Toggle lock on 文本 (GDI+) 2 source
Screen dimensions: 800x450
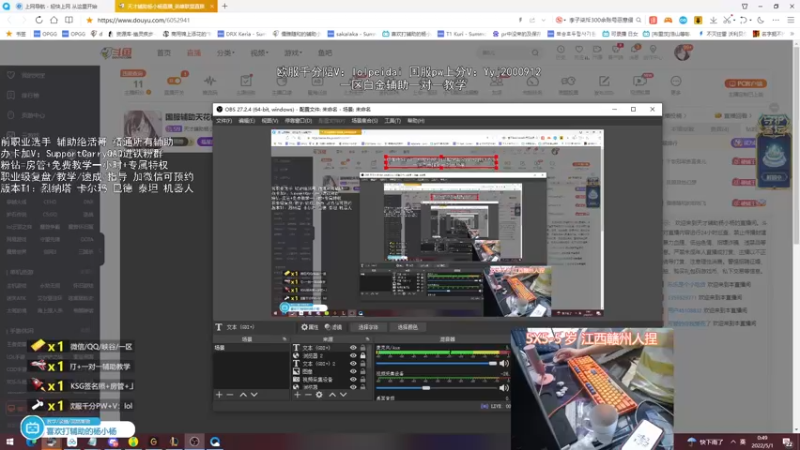[x=363, y=363]
